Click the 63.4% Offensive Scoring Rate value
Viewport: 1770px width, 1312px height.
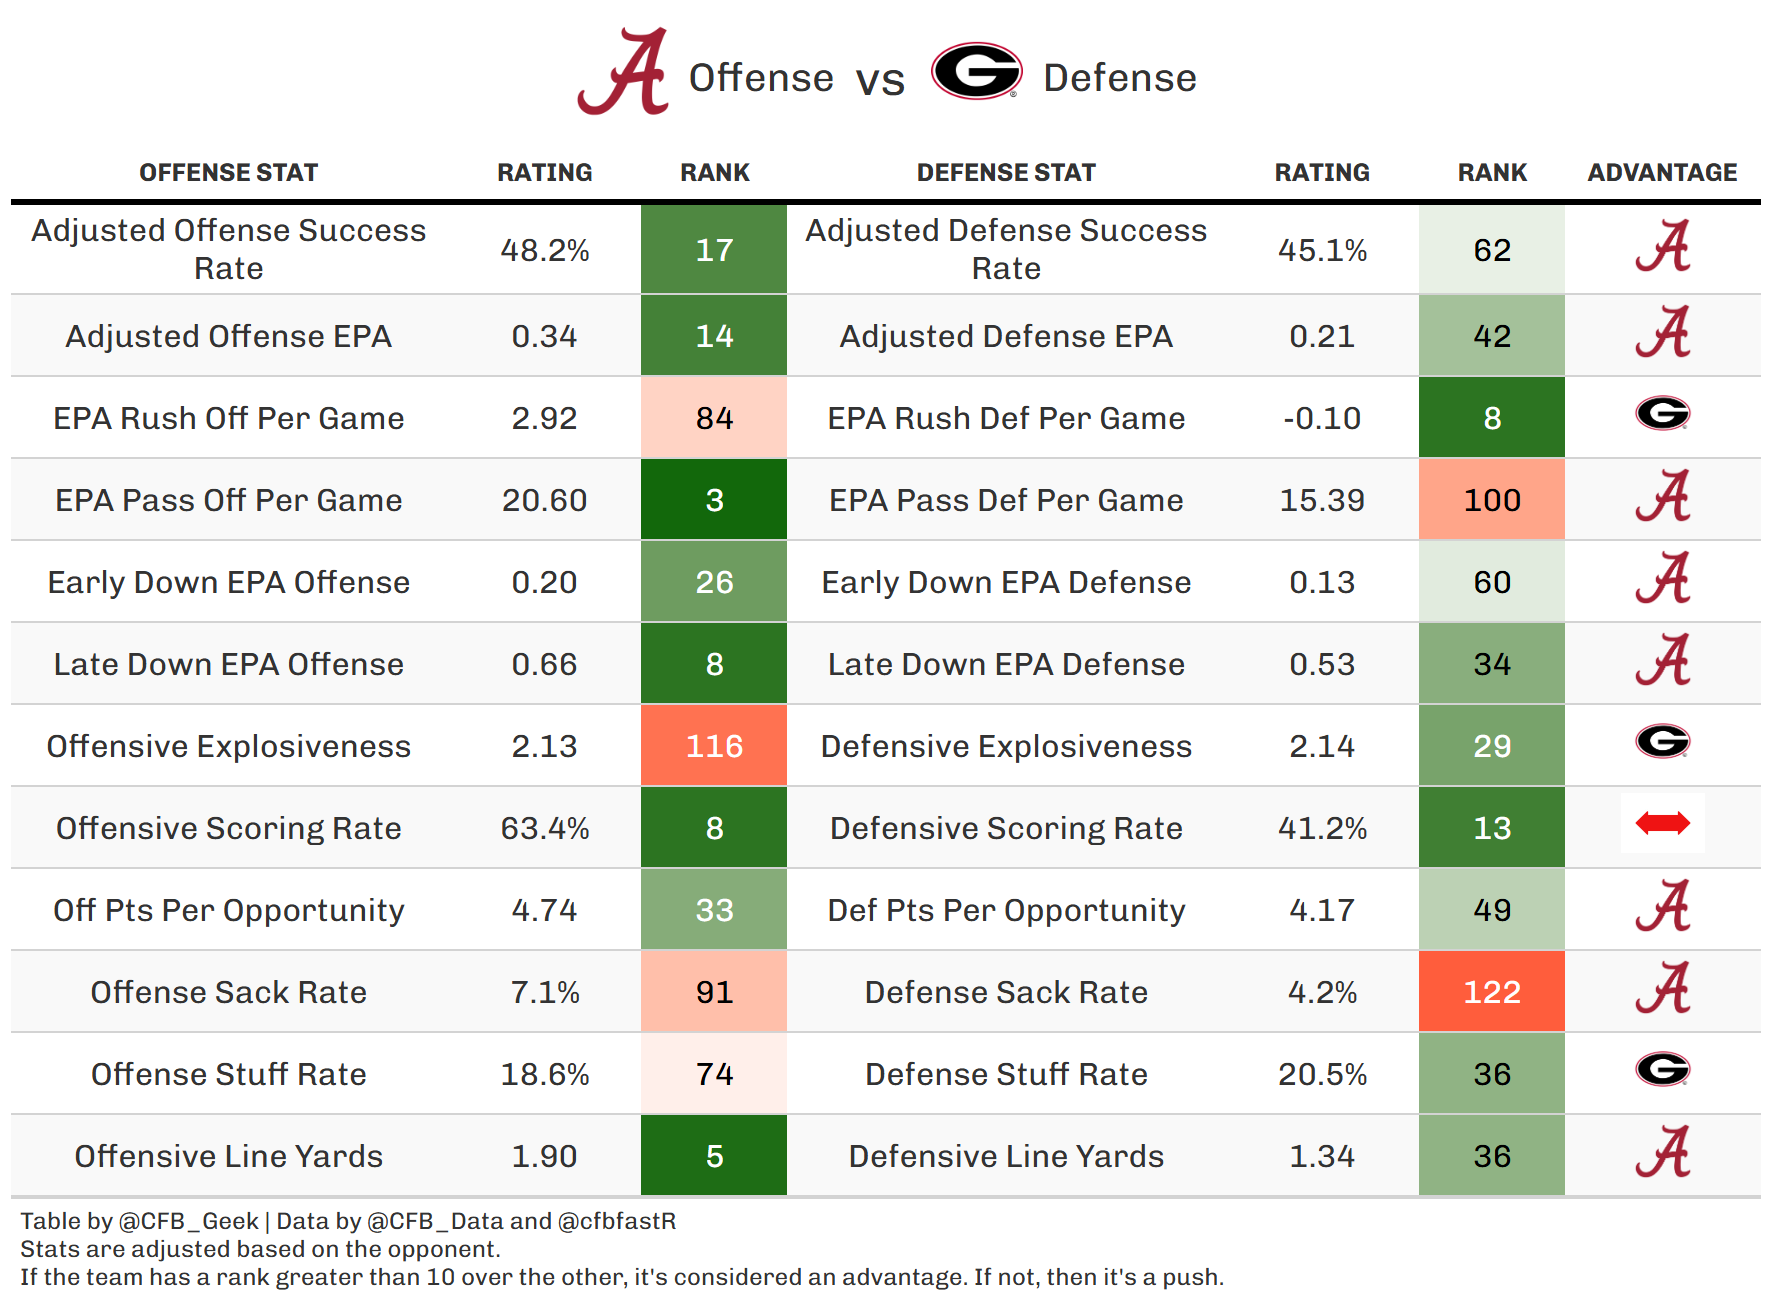click(x=544, y=828)
